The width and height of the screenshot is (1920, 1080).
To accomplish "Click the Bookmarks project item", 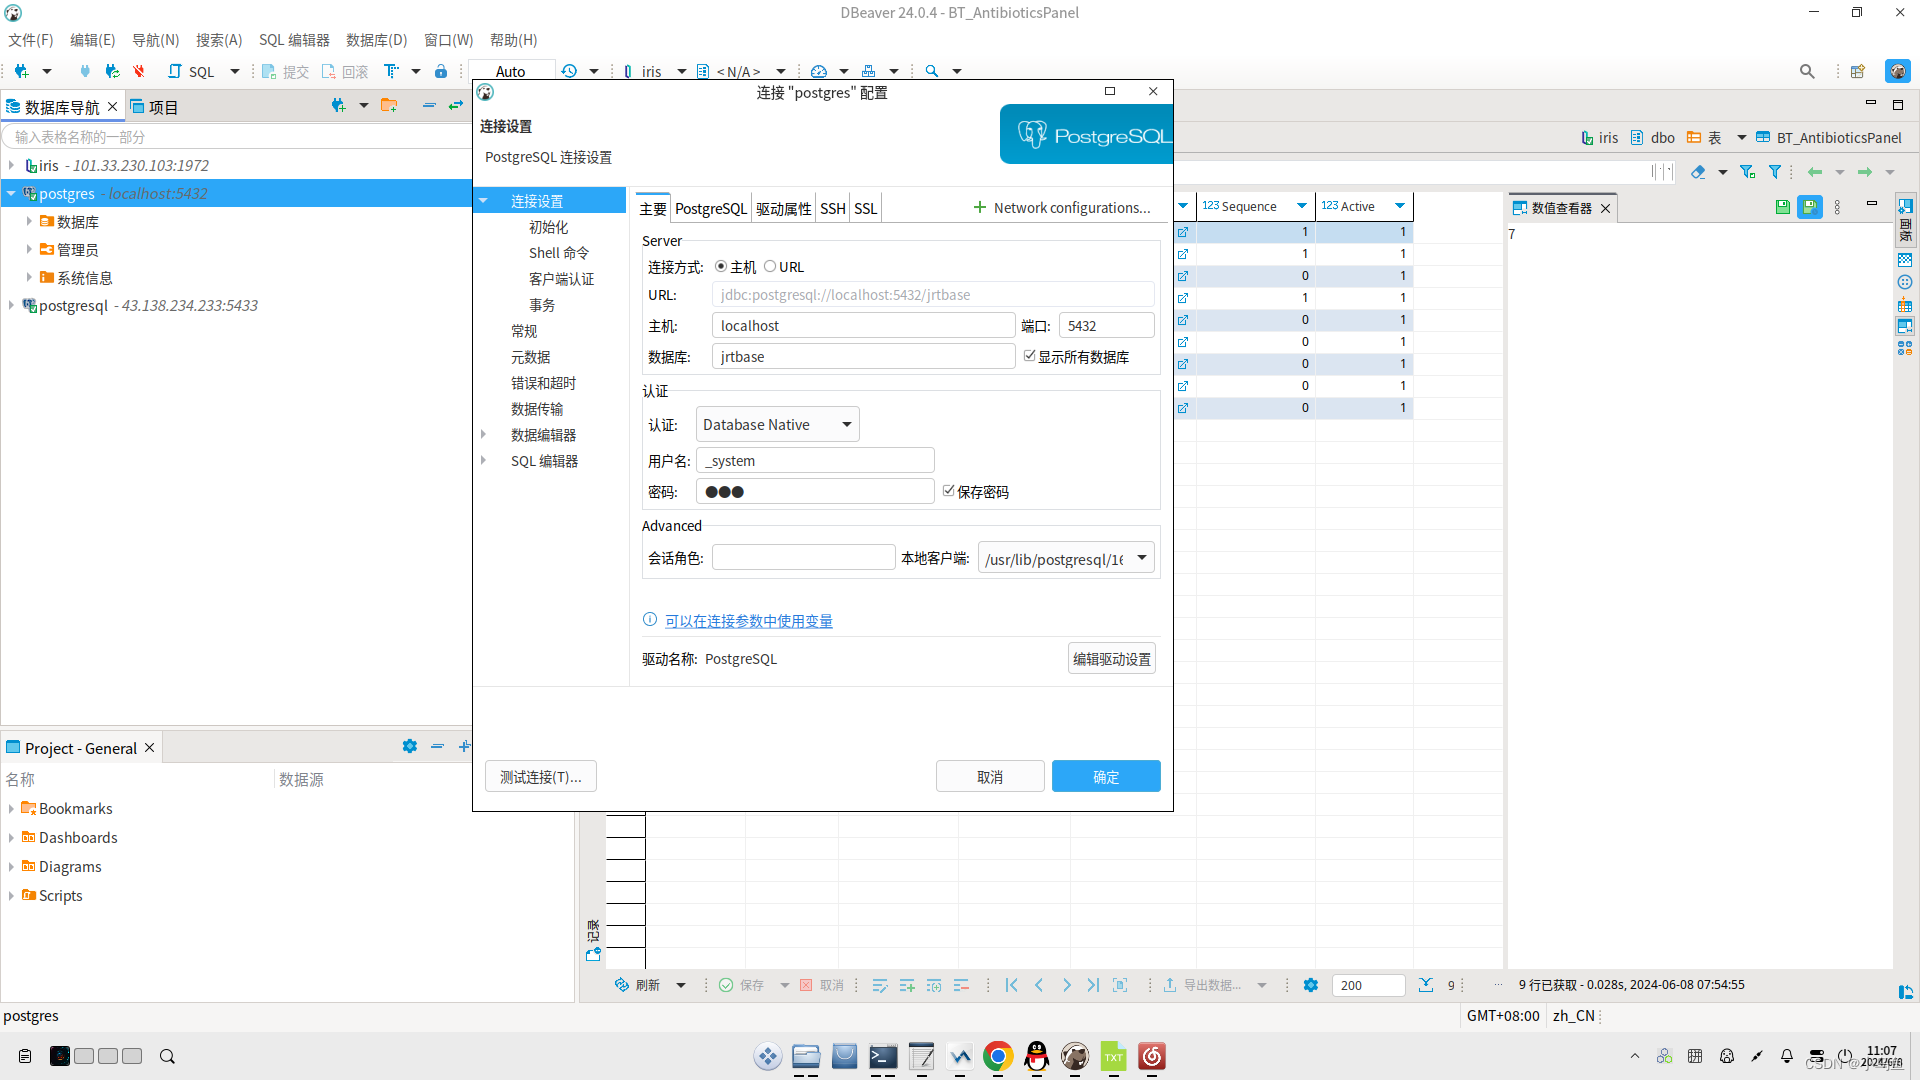I will pos(75,809).
